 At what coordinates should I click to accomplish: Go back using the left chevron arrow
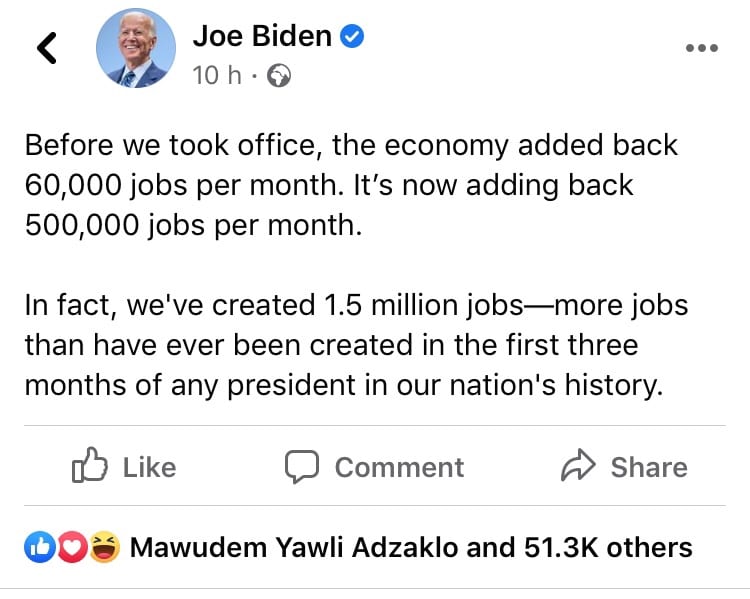pyautogui.click(x=47, y=48)
